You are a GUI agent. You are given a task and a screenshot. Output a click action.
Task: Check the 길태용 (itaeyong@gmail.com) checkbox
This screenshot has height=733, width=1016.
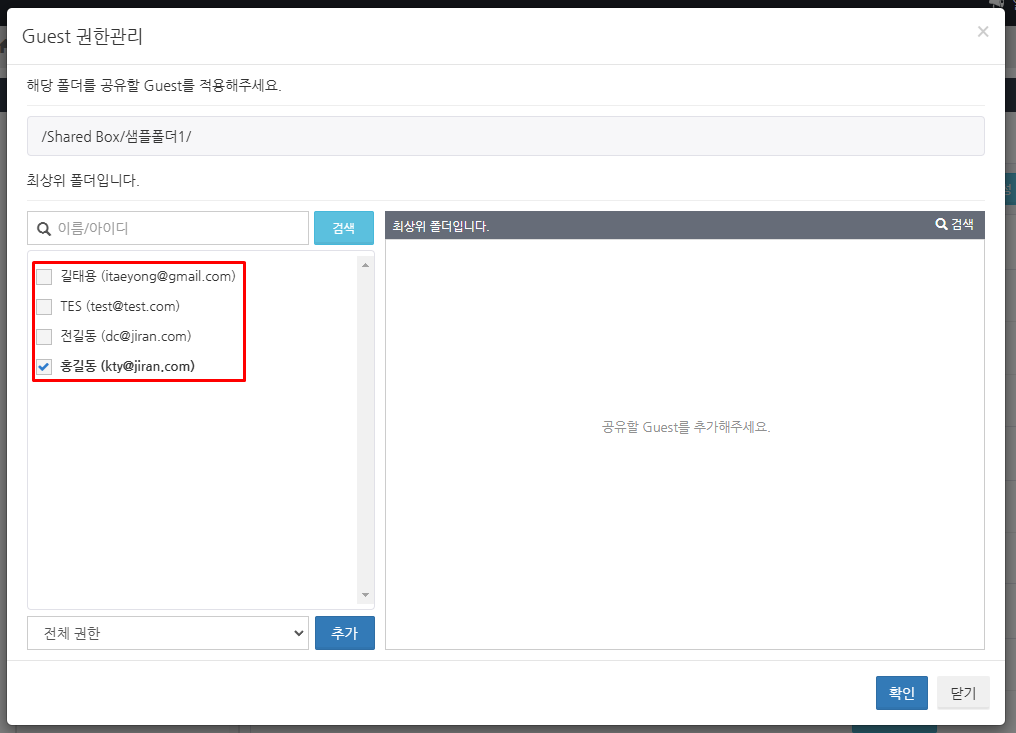44,277
